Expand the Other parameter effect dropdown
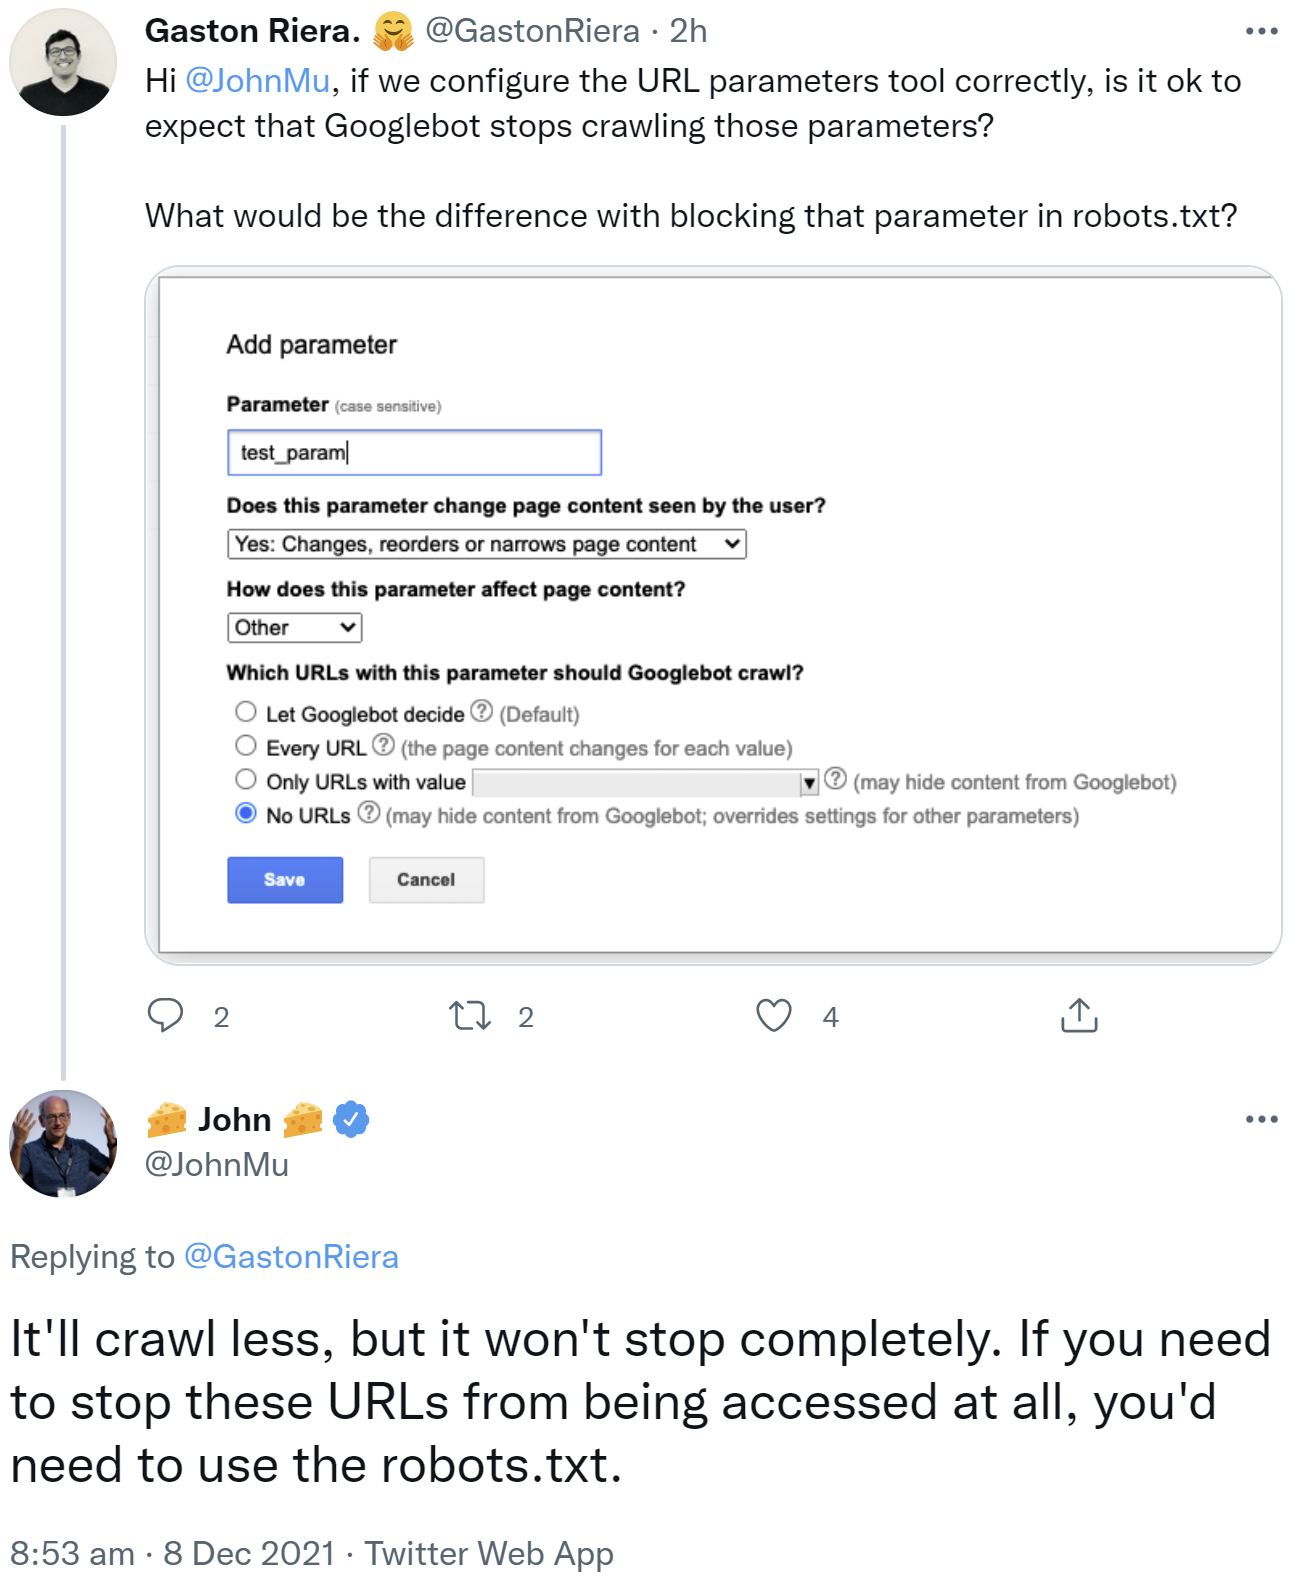The height and width of the screenshot is (1587, 1308). coord(294,628)
